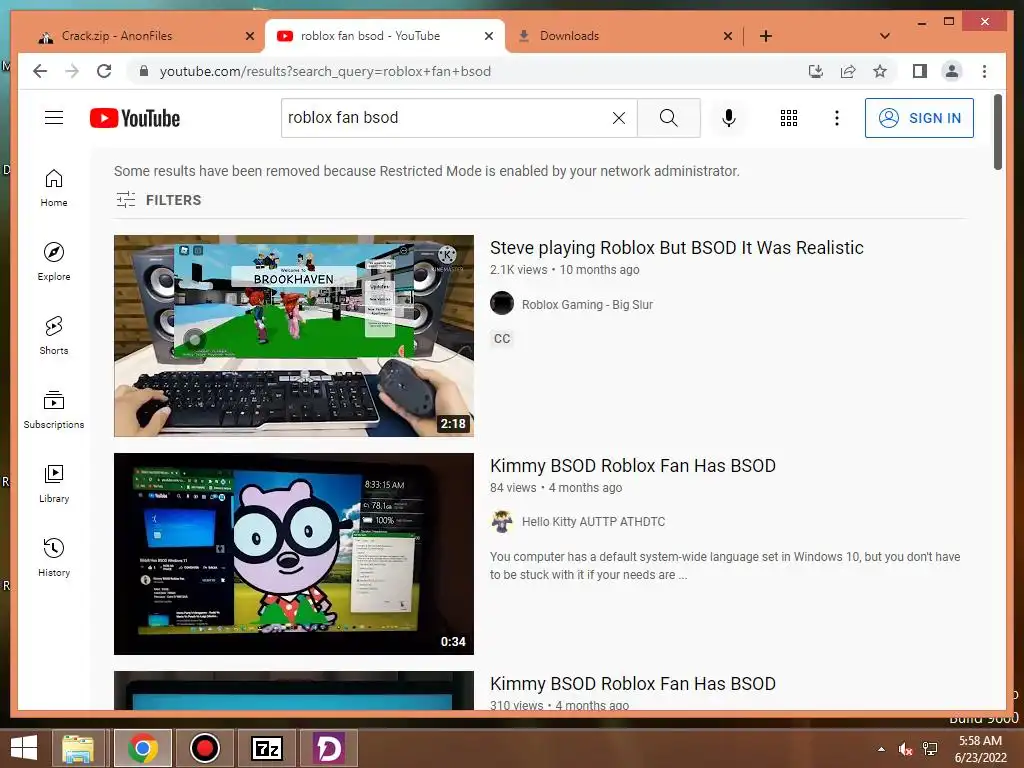Viewport: 1024px width, 768px height.
Task: Open Chrome's three-dot menu
Action: 984,71
